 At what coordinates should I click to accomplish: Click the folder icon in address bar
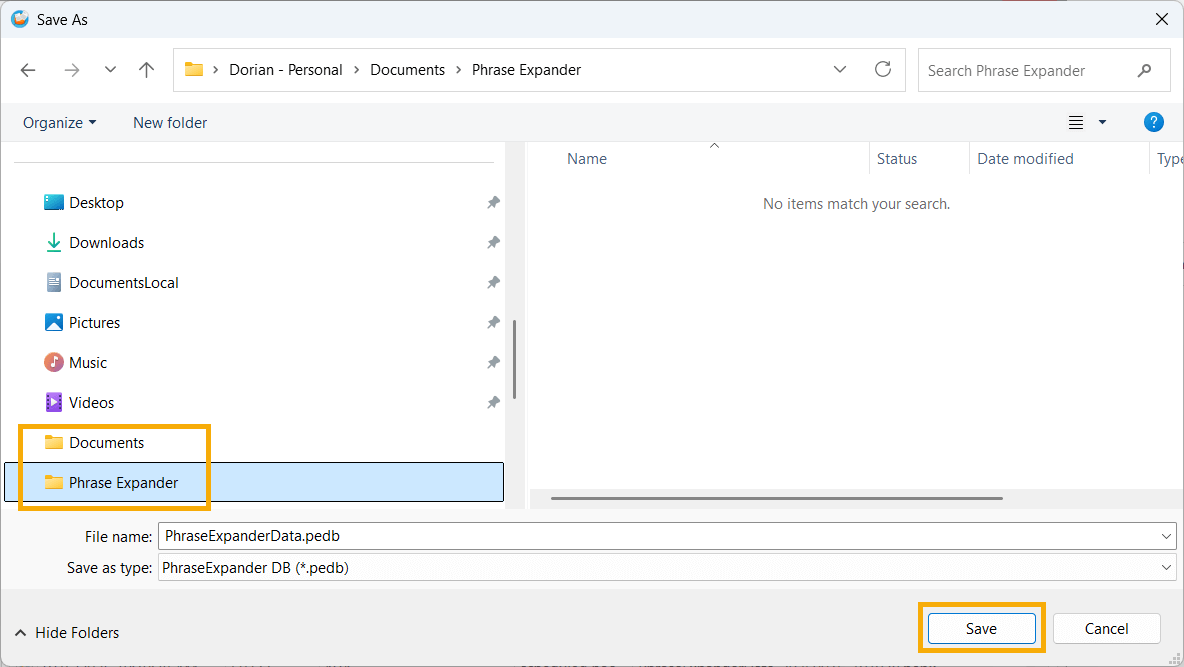click(194, 69)
